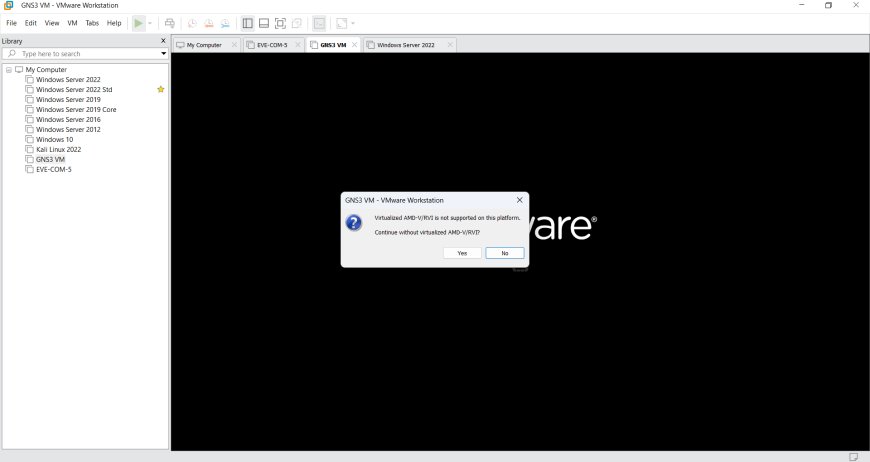Switch to the Windows Server 2022 tab
Screen dimensions: 870x462
pyautogui.click(x=406, y=45)
